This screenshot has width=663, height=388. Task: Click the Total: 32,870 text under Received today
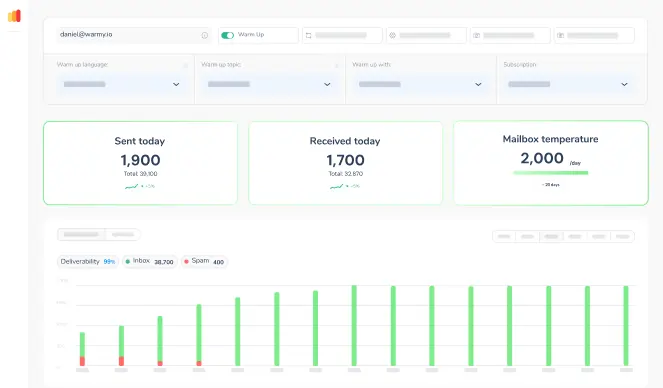click(345, 174)
